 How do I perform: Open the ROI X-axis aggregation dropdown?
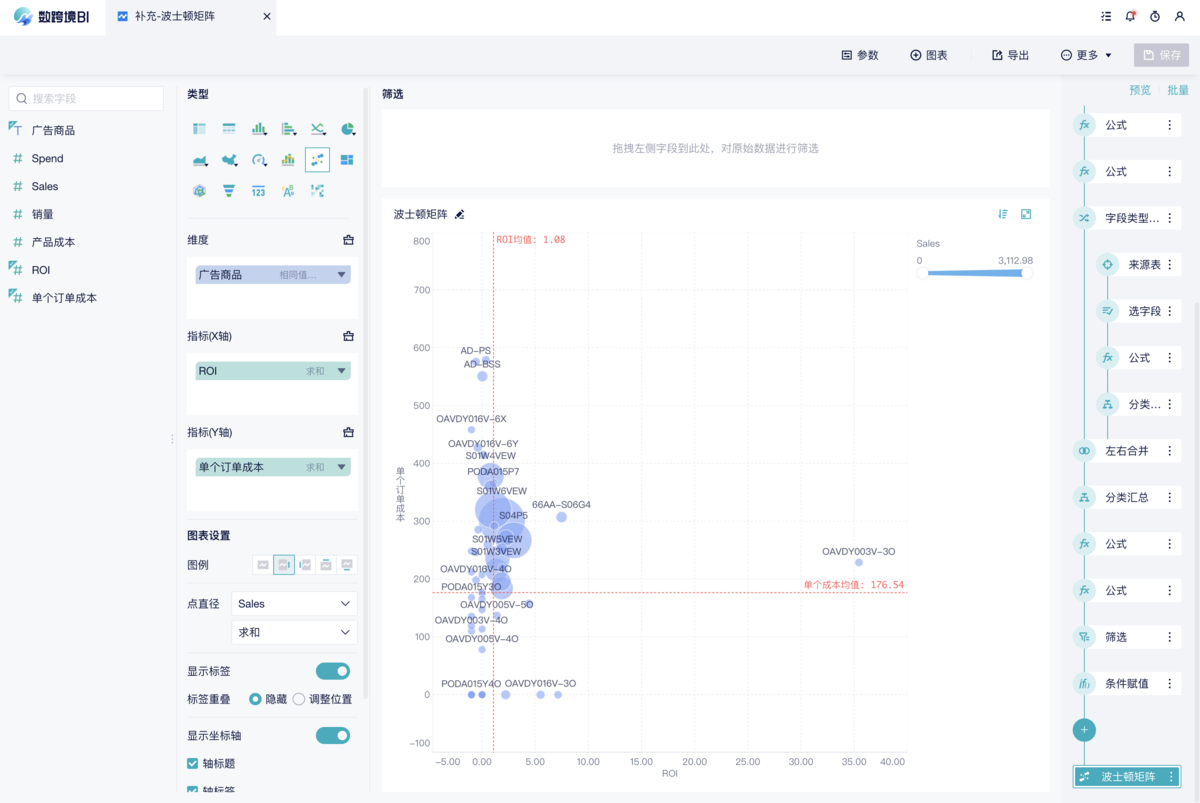click(x=341, y=371)
